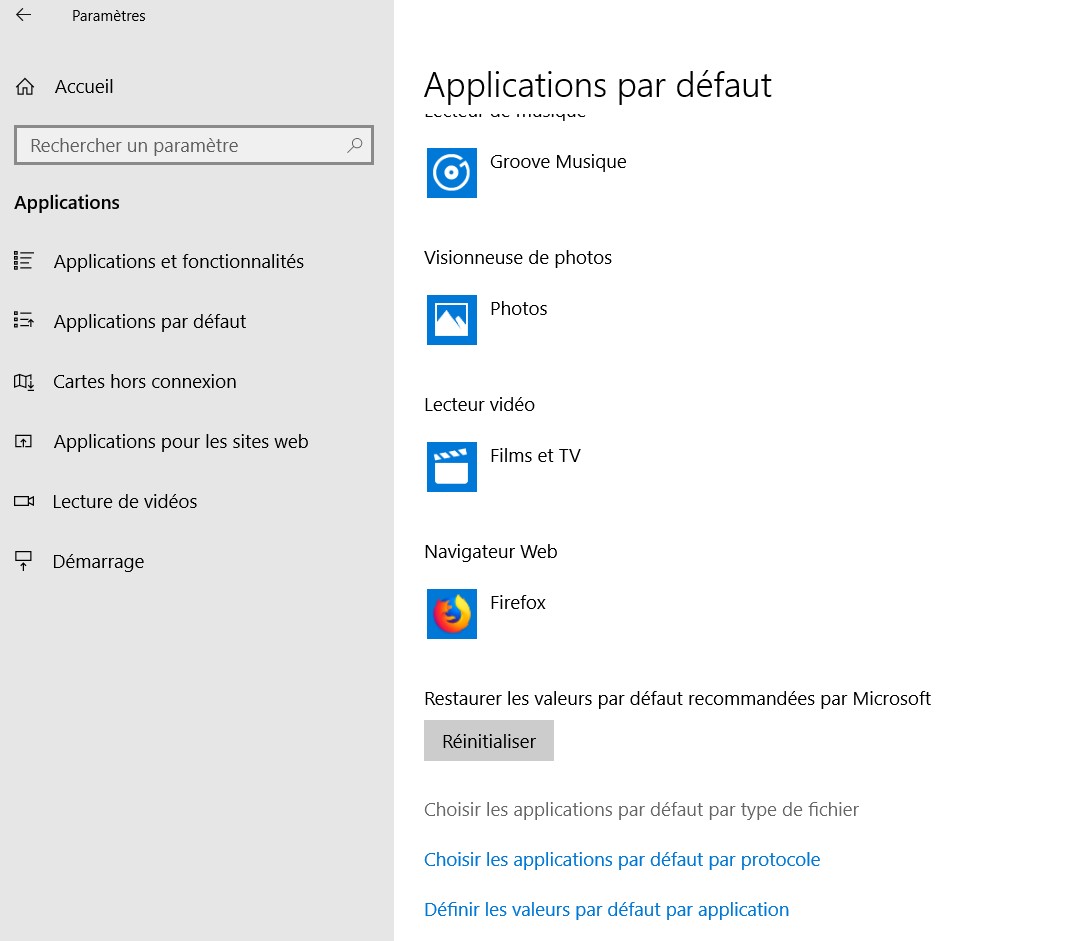Open Applications et fonctionnalités section
The height and width of the screenshot is (941, 1076).
(178, 262)
